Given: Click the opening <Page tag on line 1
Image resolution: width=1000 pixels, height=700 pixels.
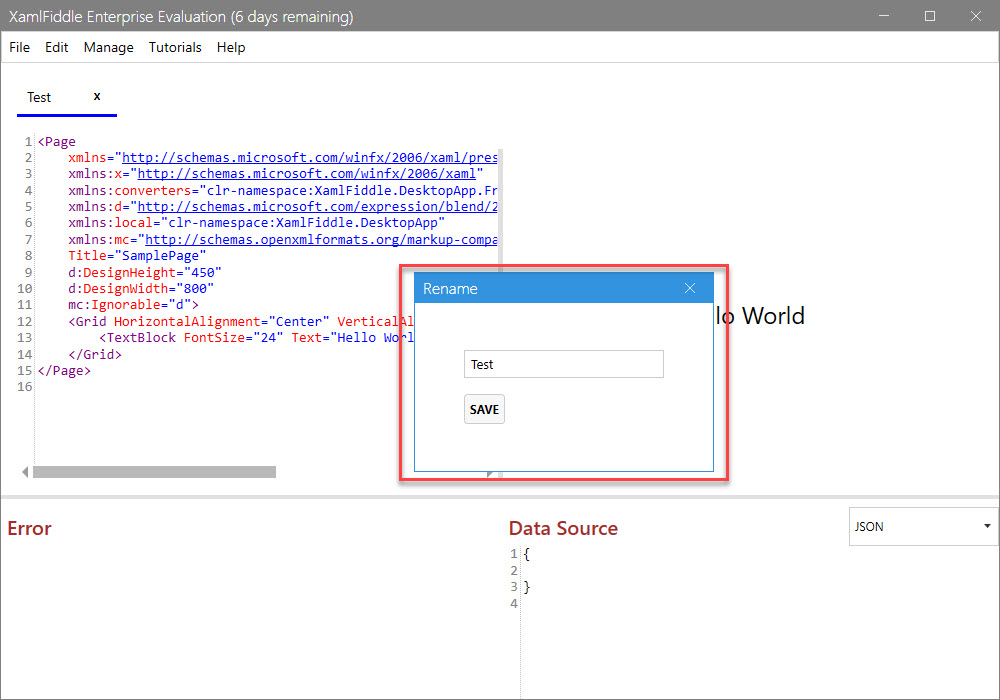Looking at the screenshot, I should (57, 142).
